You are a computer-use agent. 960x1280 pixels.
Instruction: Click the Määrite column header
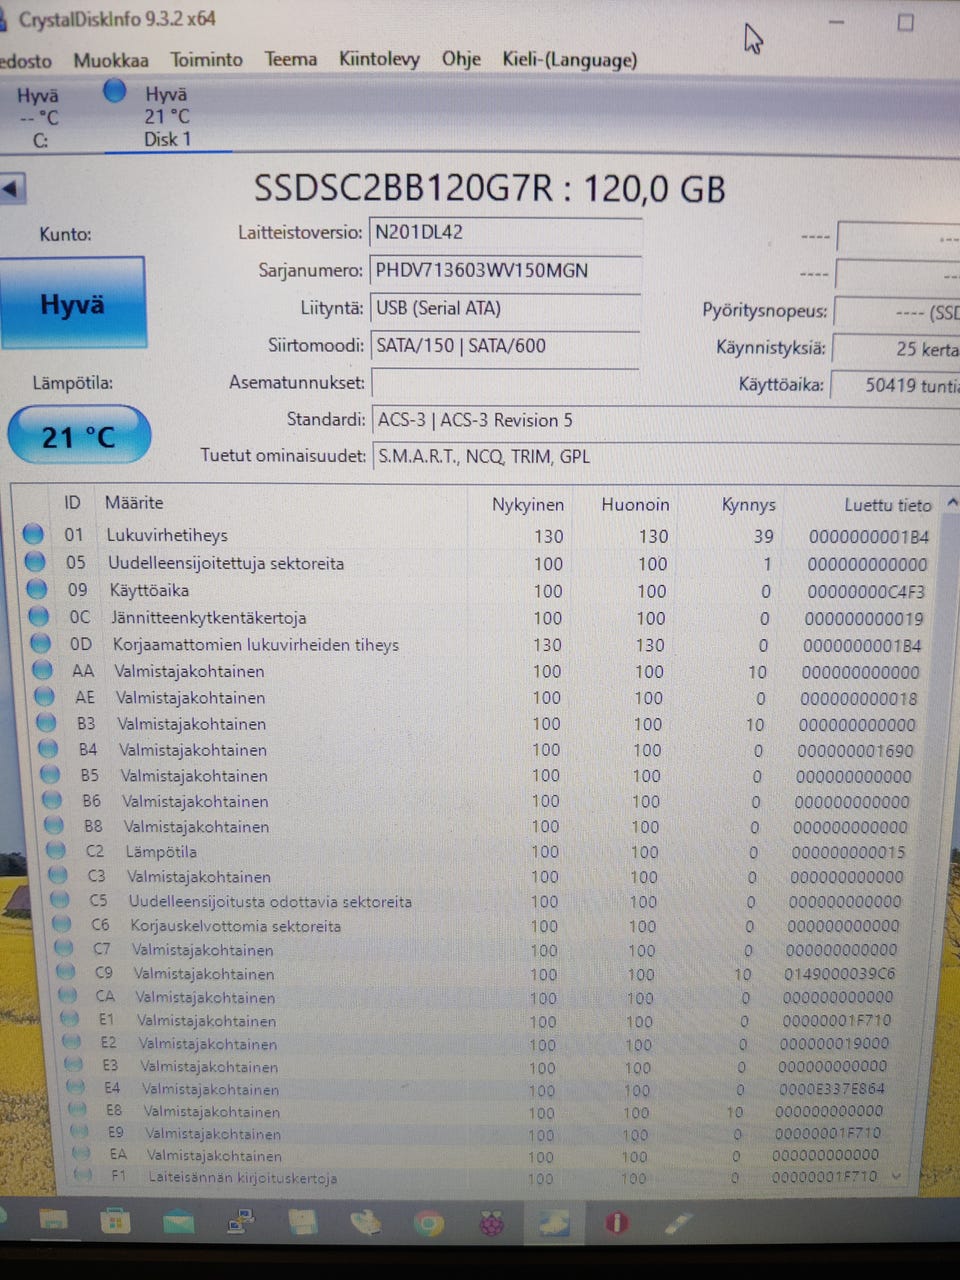point(134,502)
